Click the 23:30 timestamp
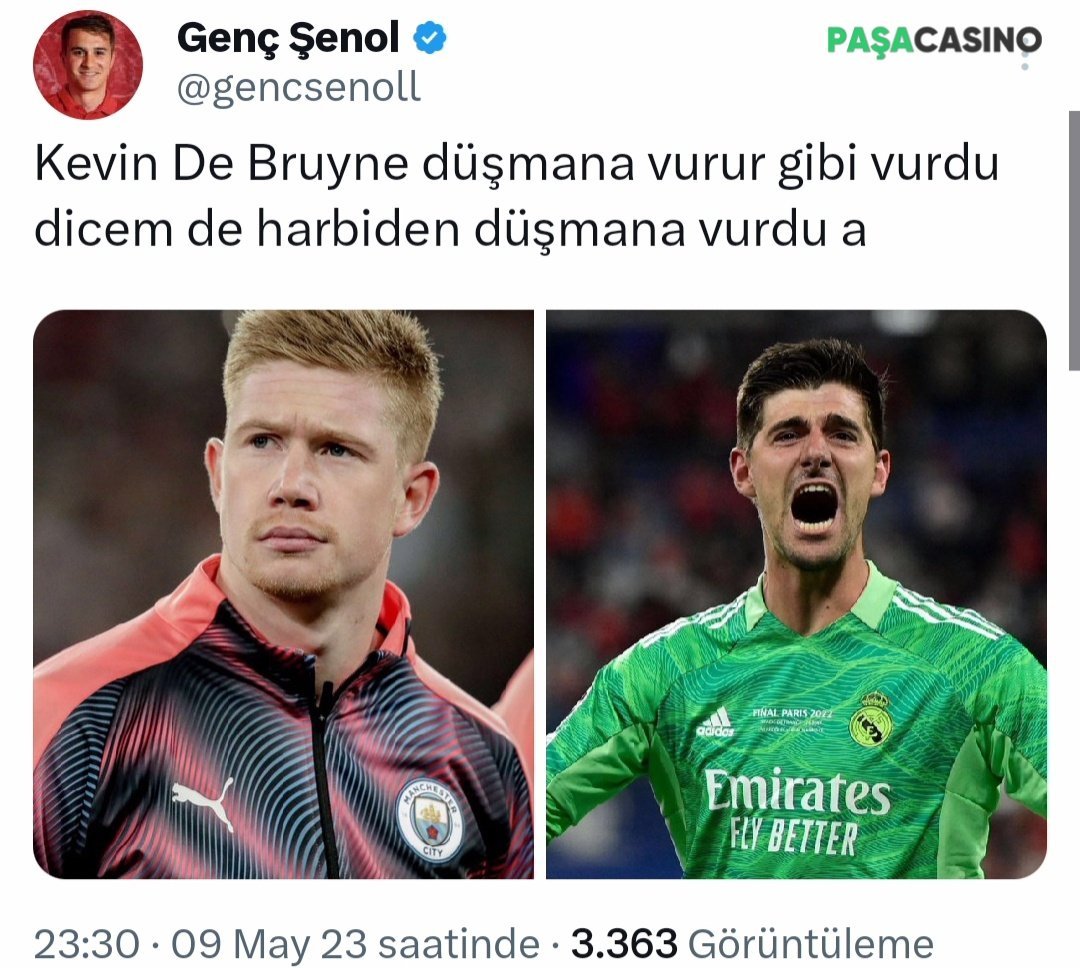Viewport: 1080px width, 968px height. 87,944
